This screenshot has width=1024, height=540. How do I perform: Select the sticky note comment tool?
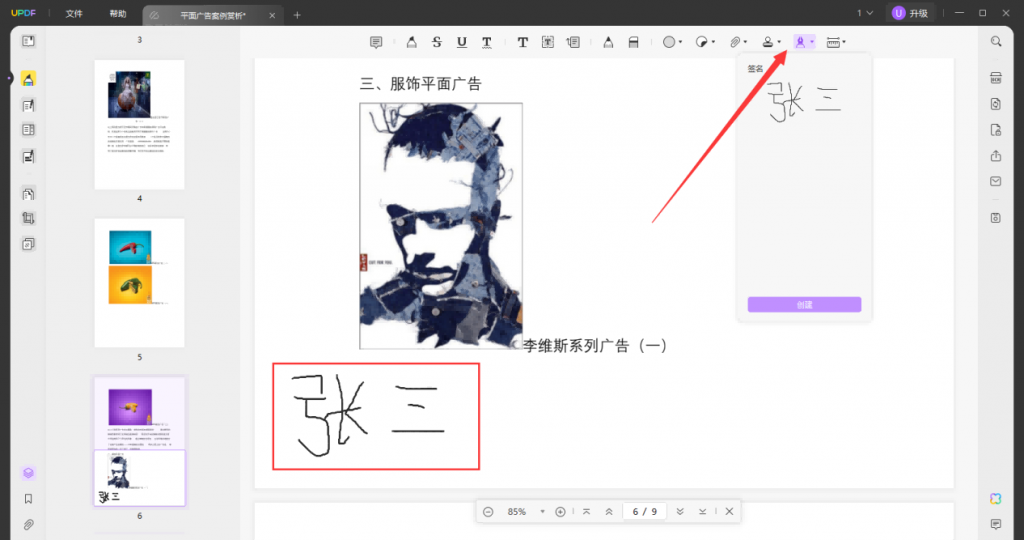(x=376, y=42)
